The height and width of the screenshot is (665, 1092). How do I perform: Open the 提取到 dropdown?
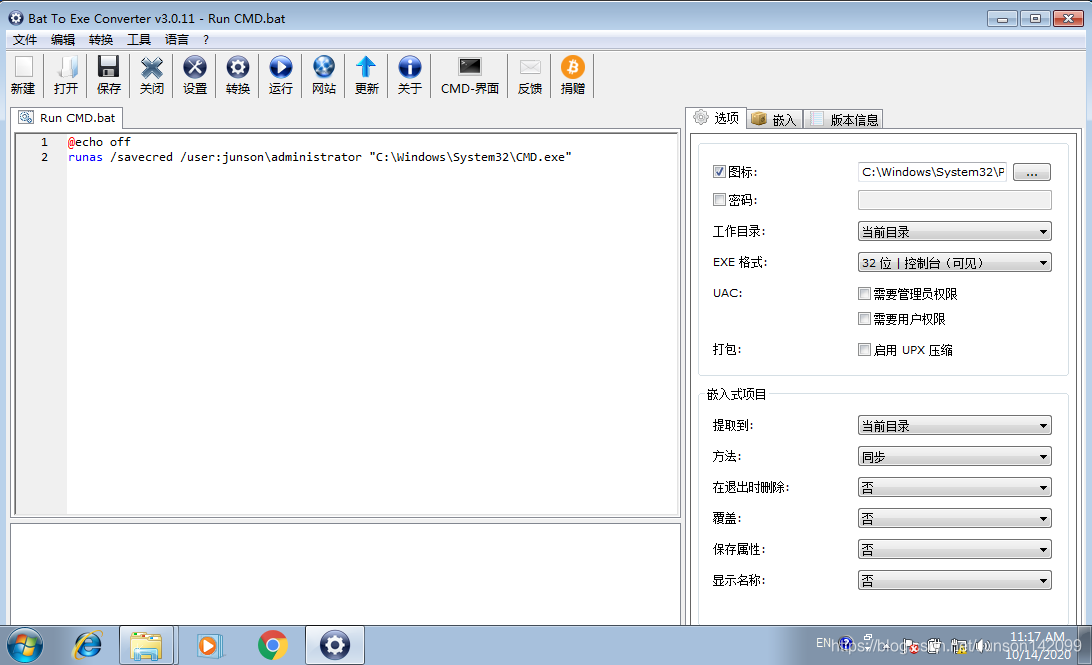(x=954, y=425)
